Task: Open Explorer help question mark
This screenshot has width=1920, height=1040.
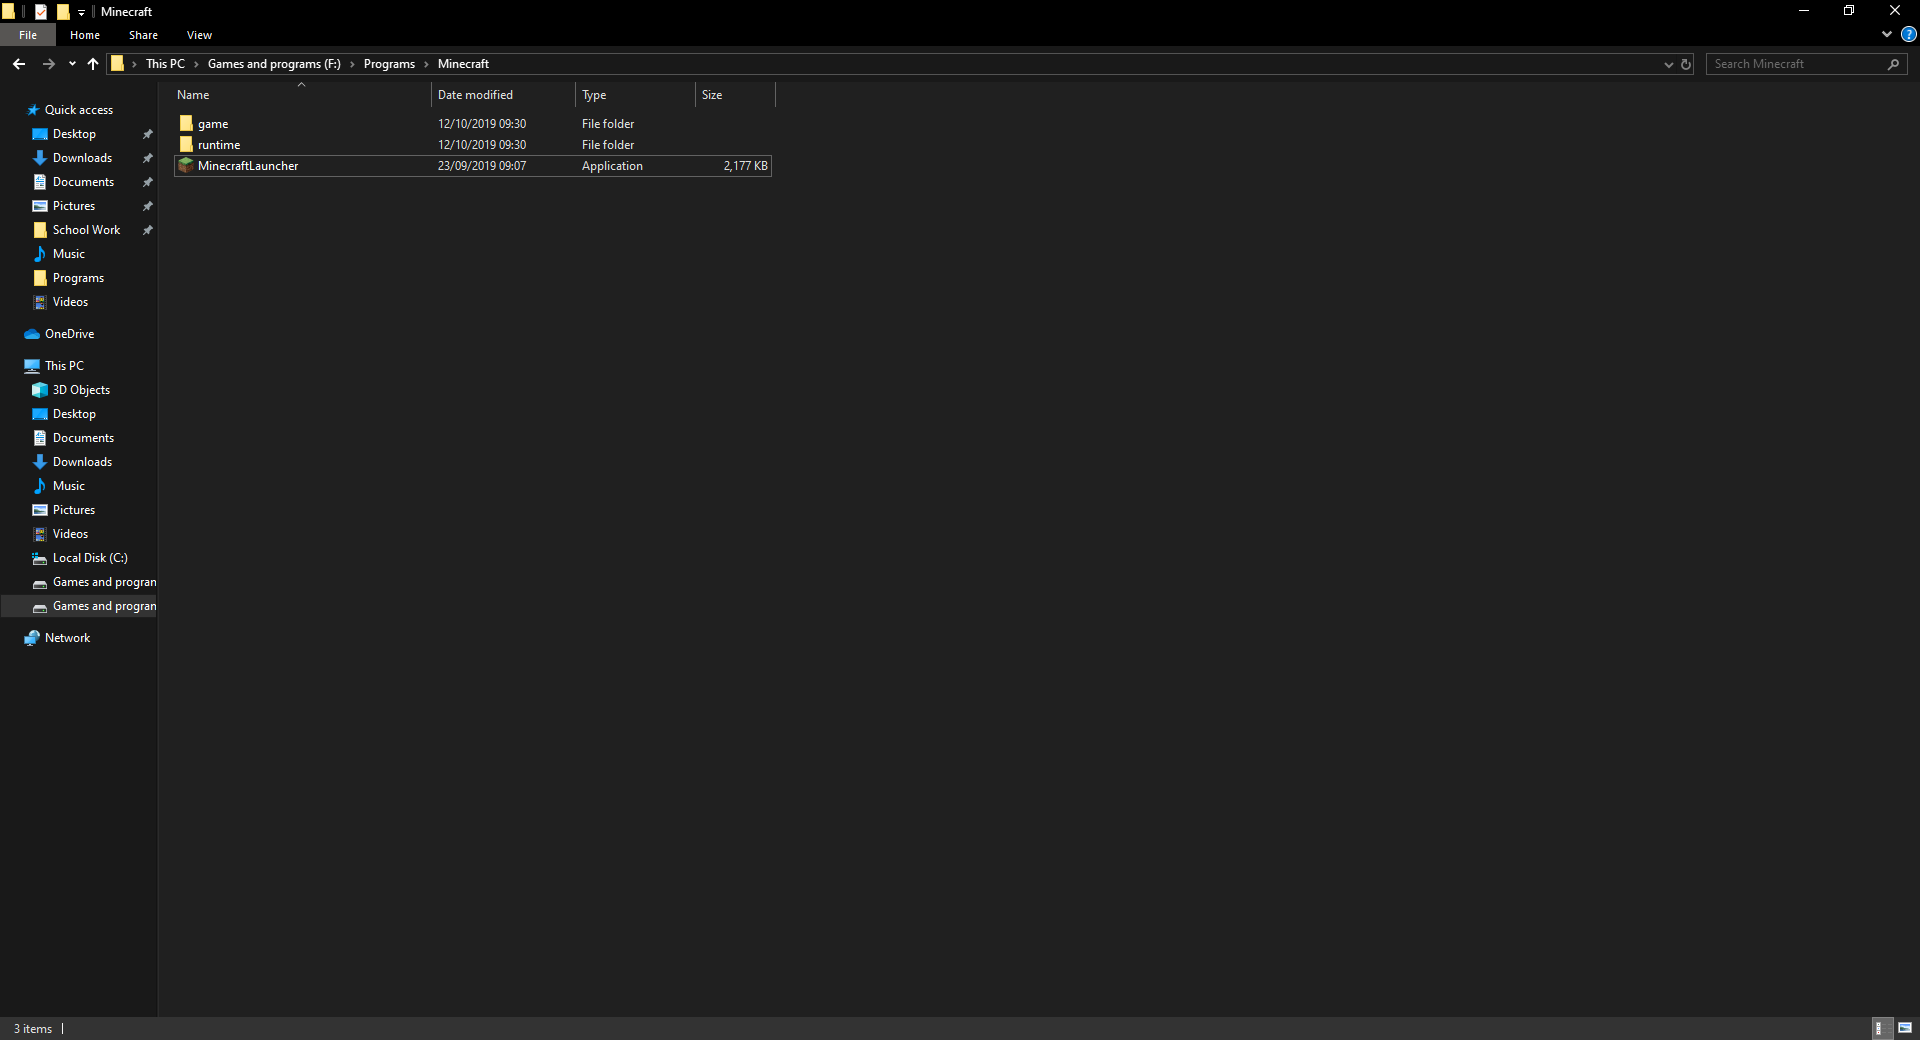Action: click(x=1909, y=34)
